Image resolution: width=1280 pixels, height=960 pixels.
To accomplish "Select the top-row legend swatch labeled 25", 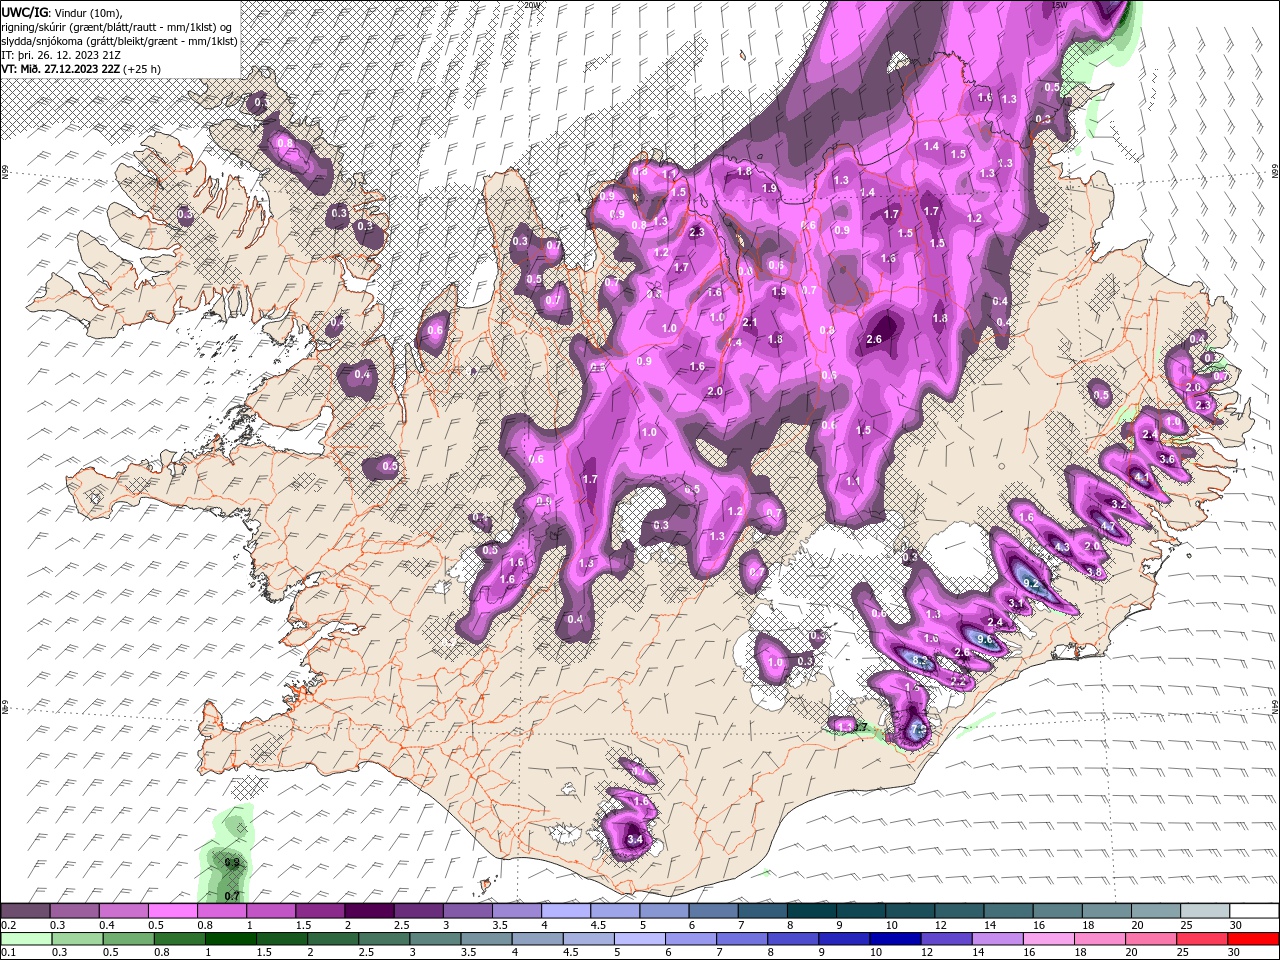I will 1205,911.
